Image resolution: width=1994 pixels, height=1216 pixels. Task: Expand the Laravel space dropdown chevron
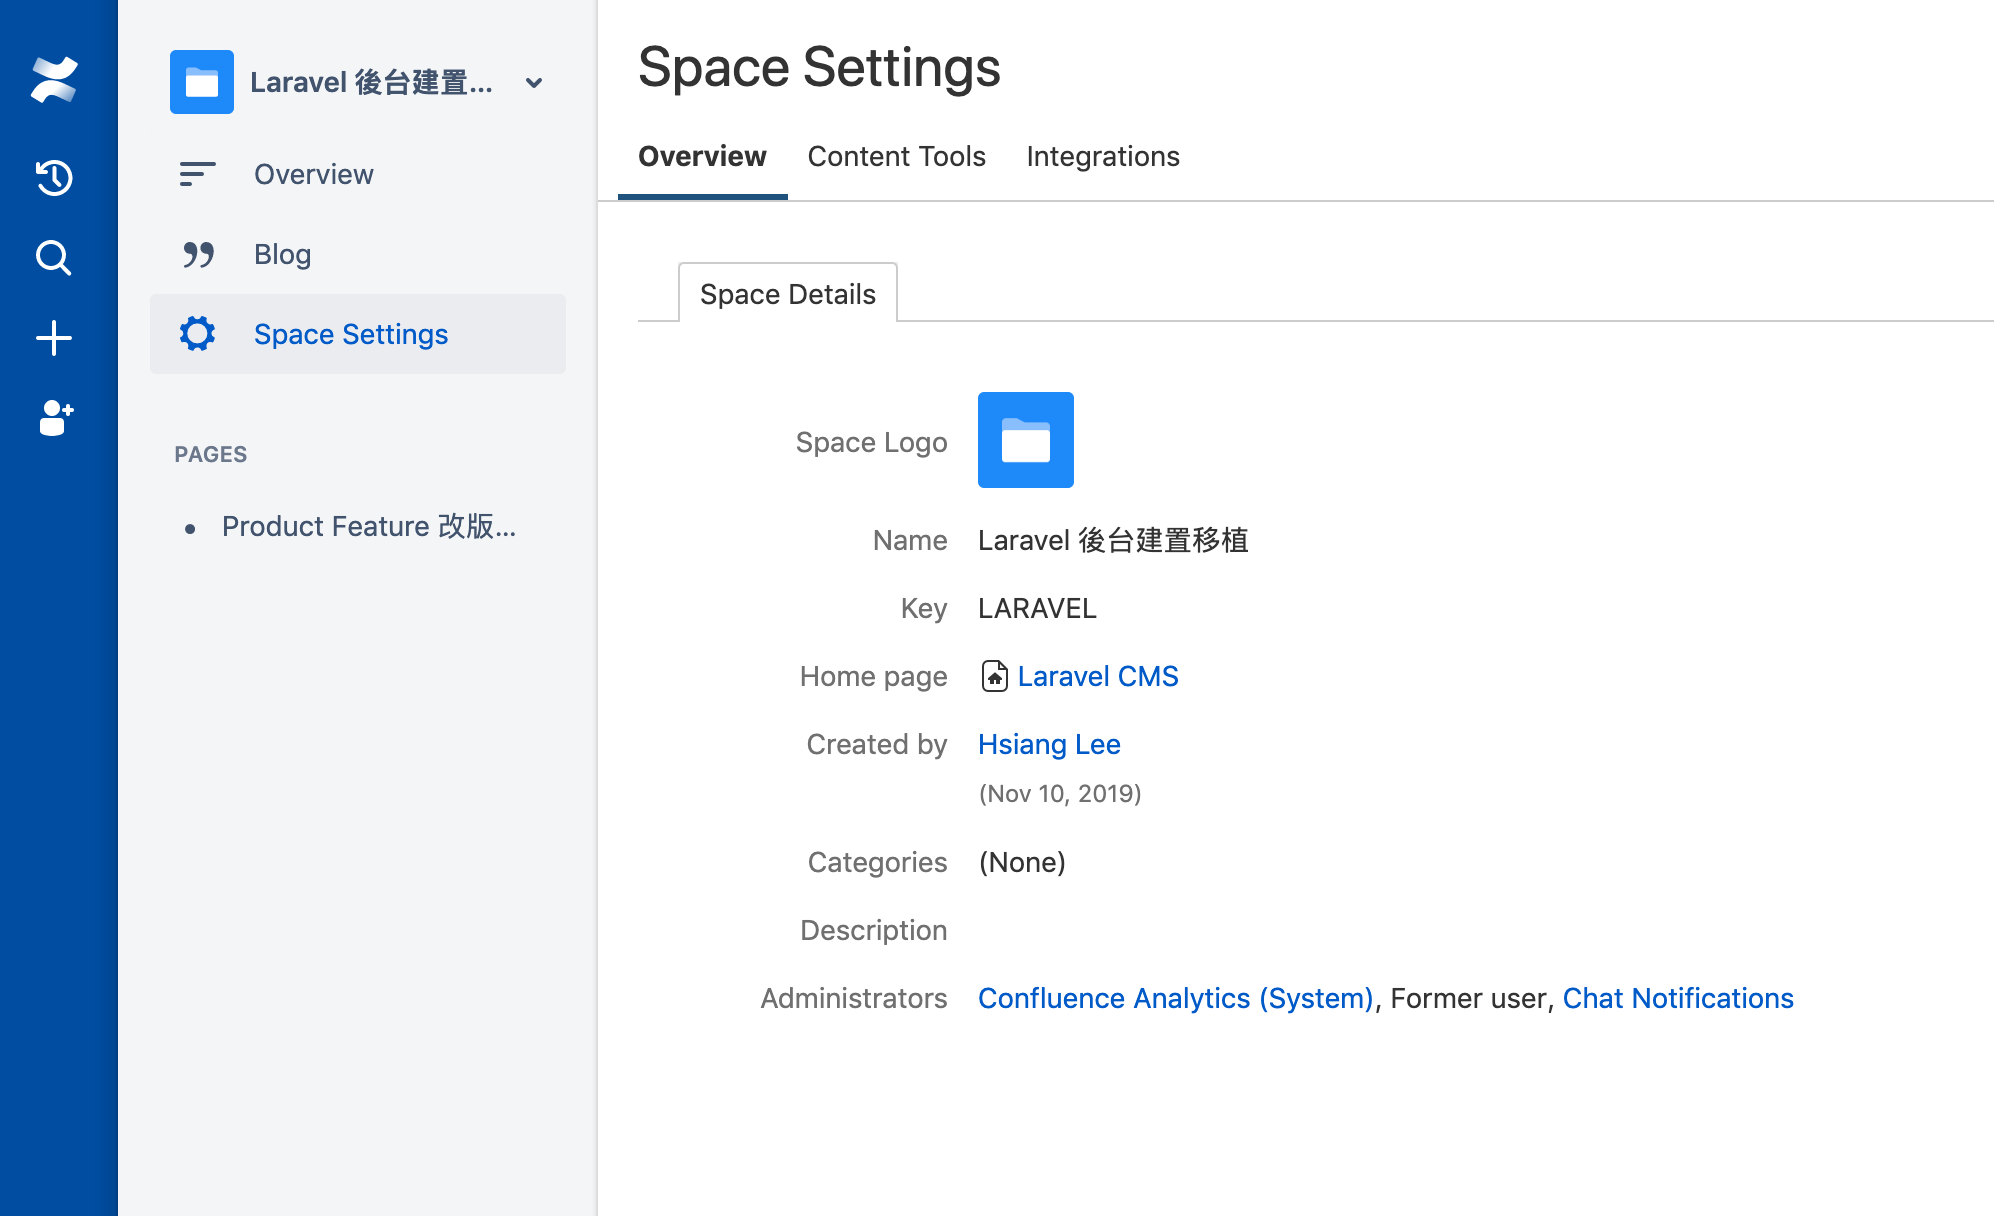tap(534, 83)
